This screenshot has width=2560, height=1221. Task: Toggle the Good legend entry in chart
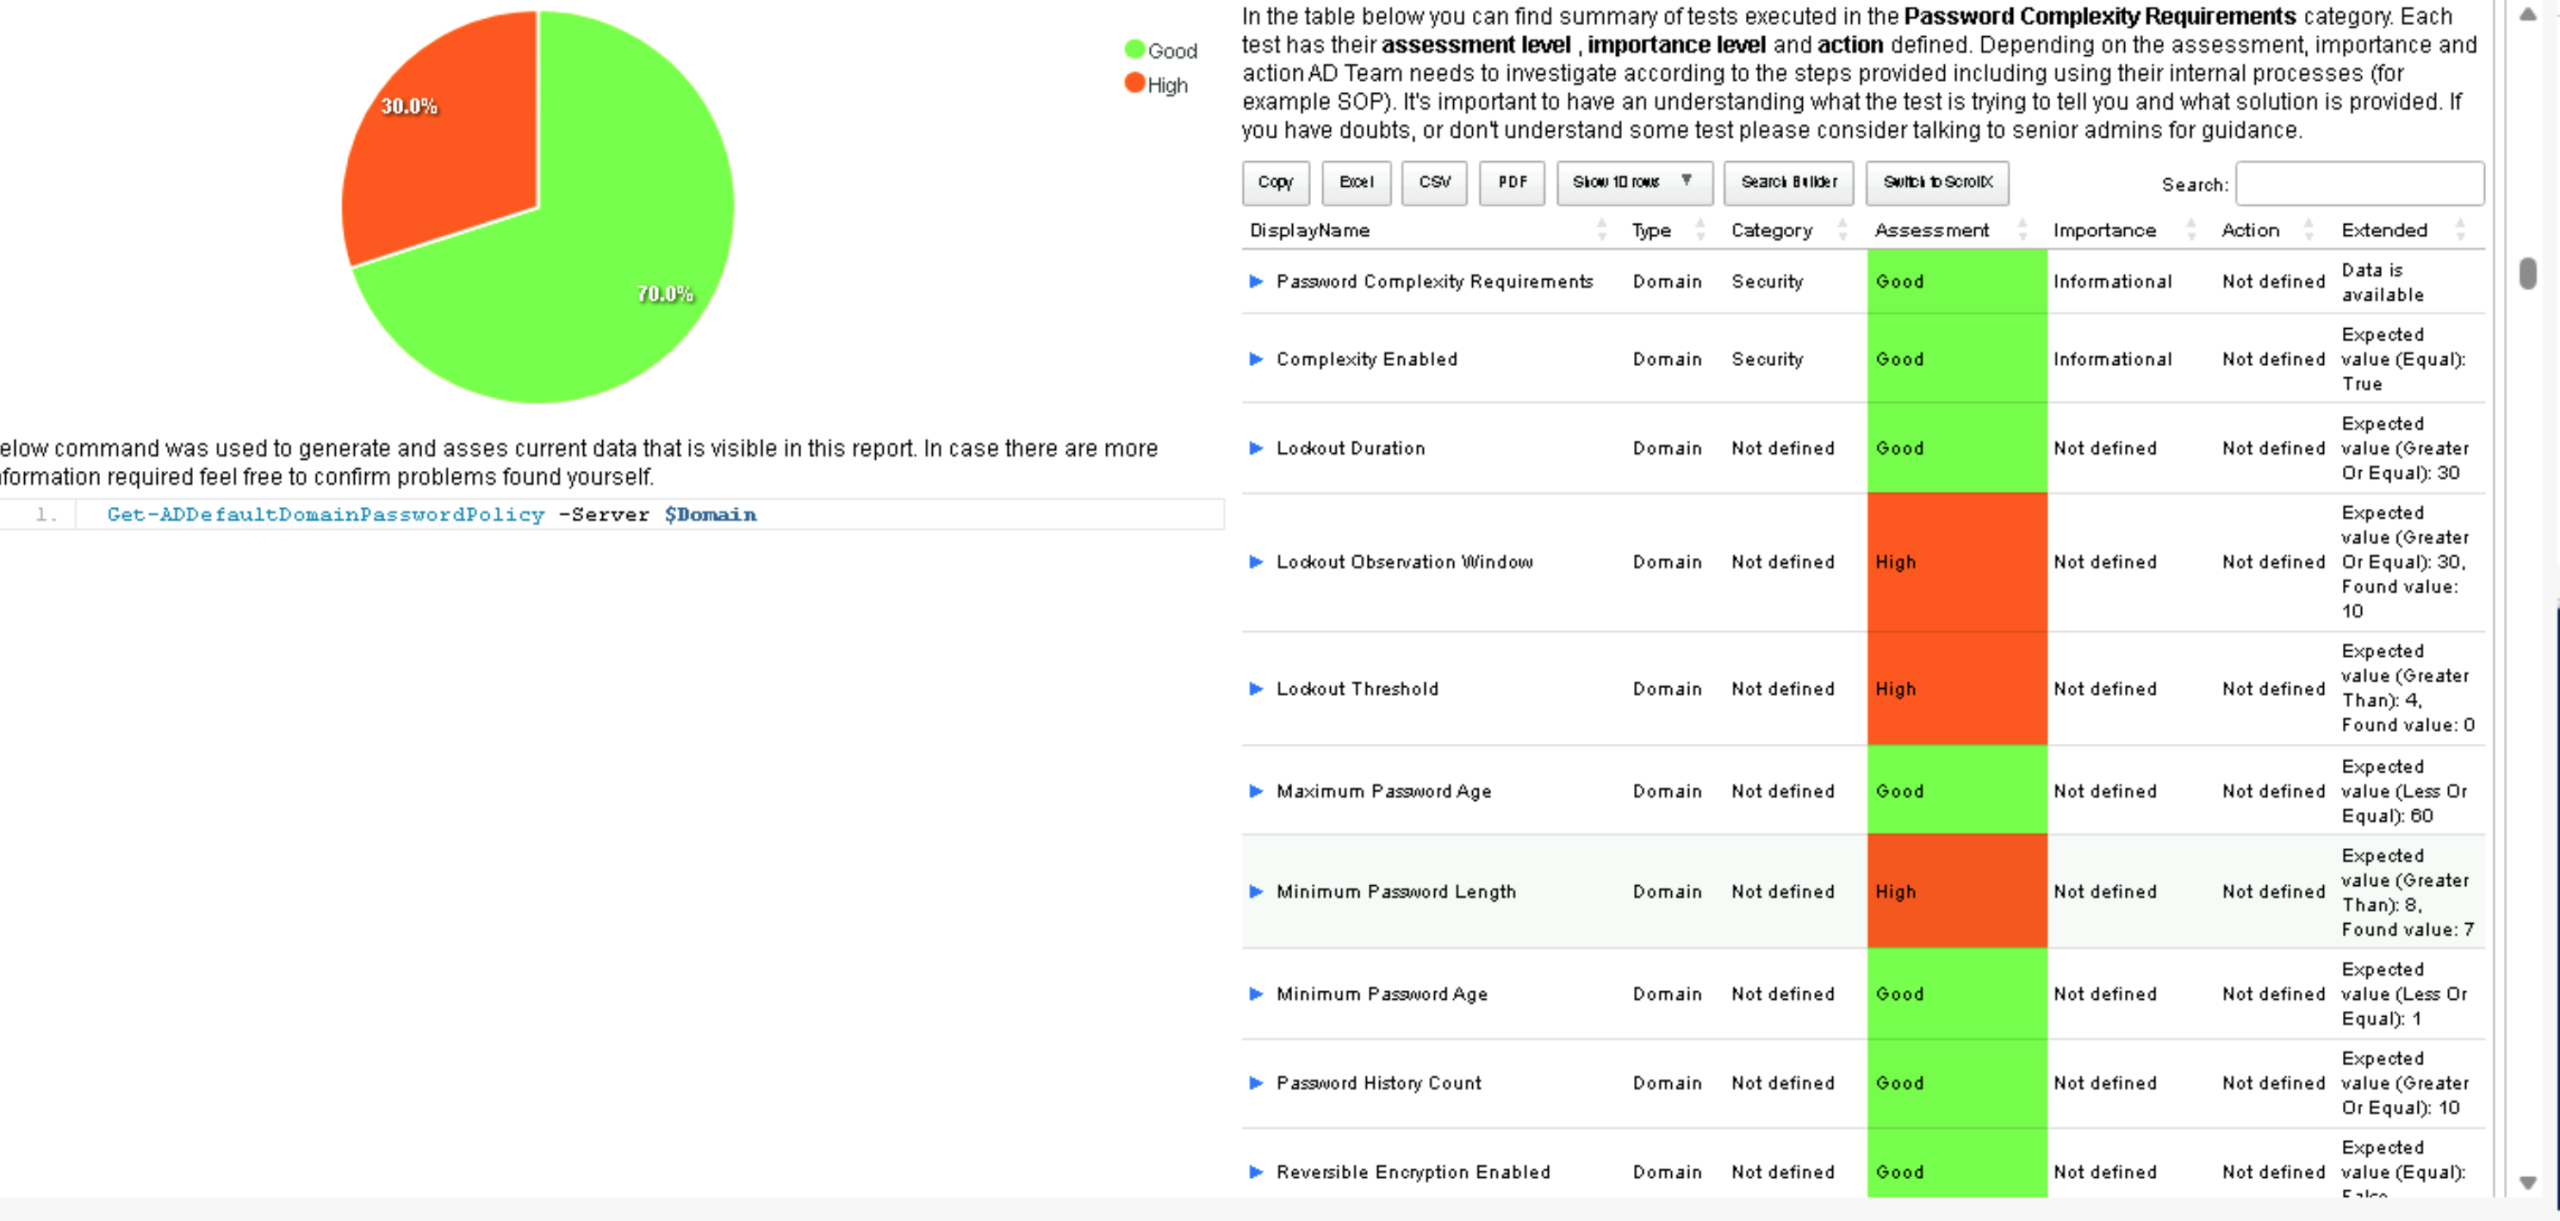(1160, 50)
